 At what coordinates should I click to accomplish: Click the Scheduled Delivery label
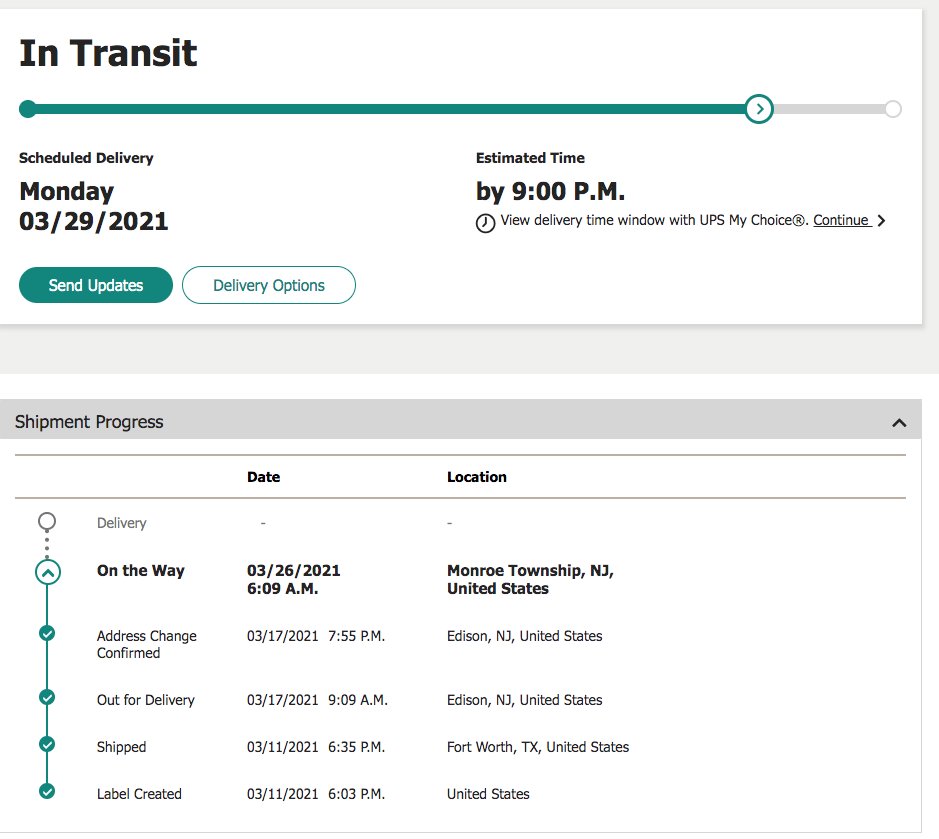coord(86,158)
